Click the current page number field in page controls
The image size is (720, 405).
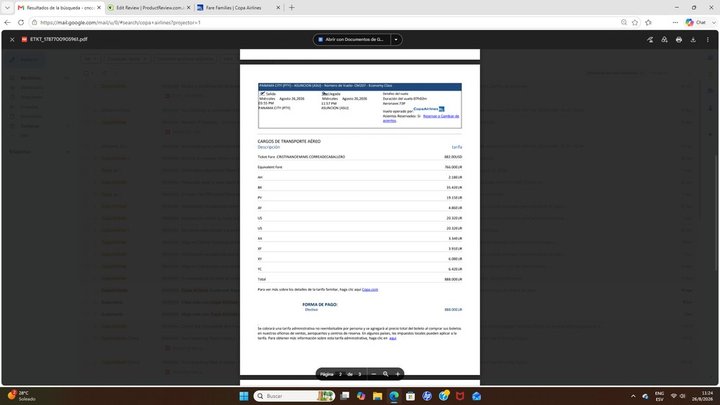coord(340,374)
